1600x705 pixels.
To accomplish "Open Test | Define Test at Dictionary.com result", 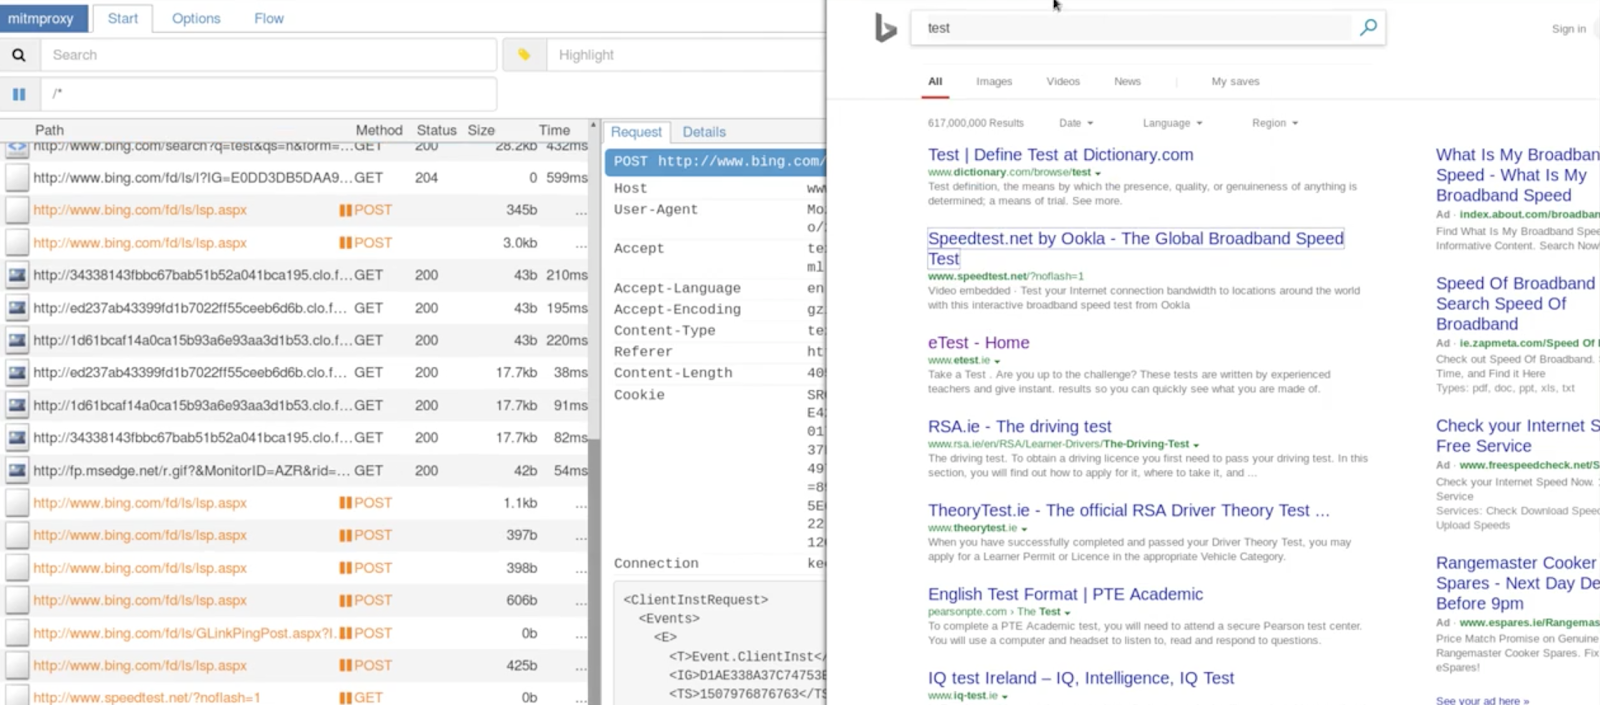I will click(1060, 155).
